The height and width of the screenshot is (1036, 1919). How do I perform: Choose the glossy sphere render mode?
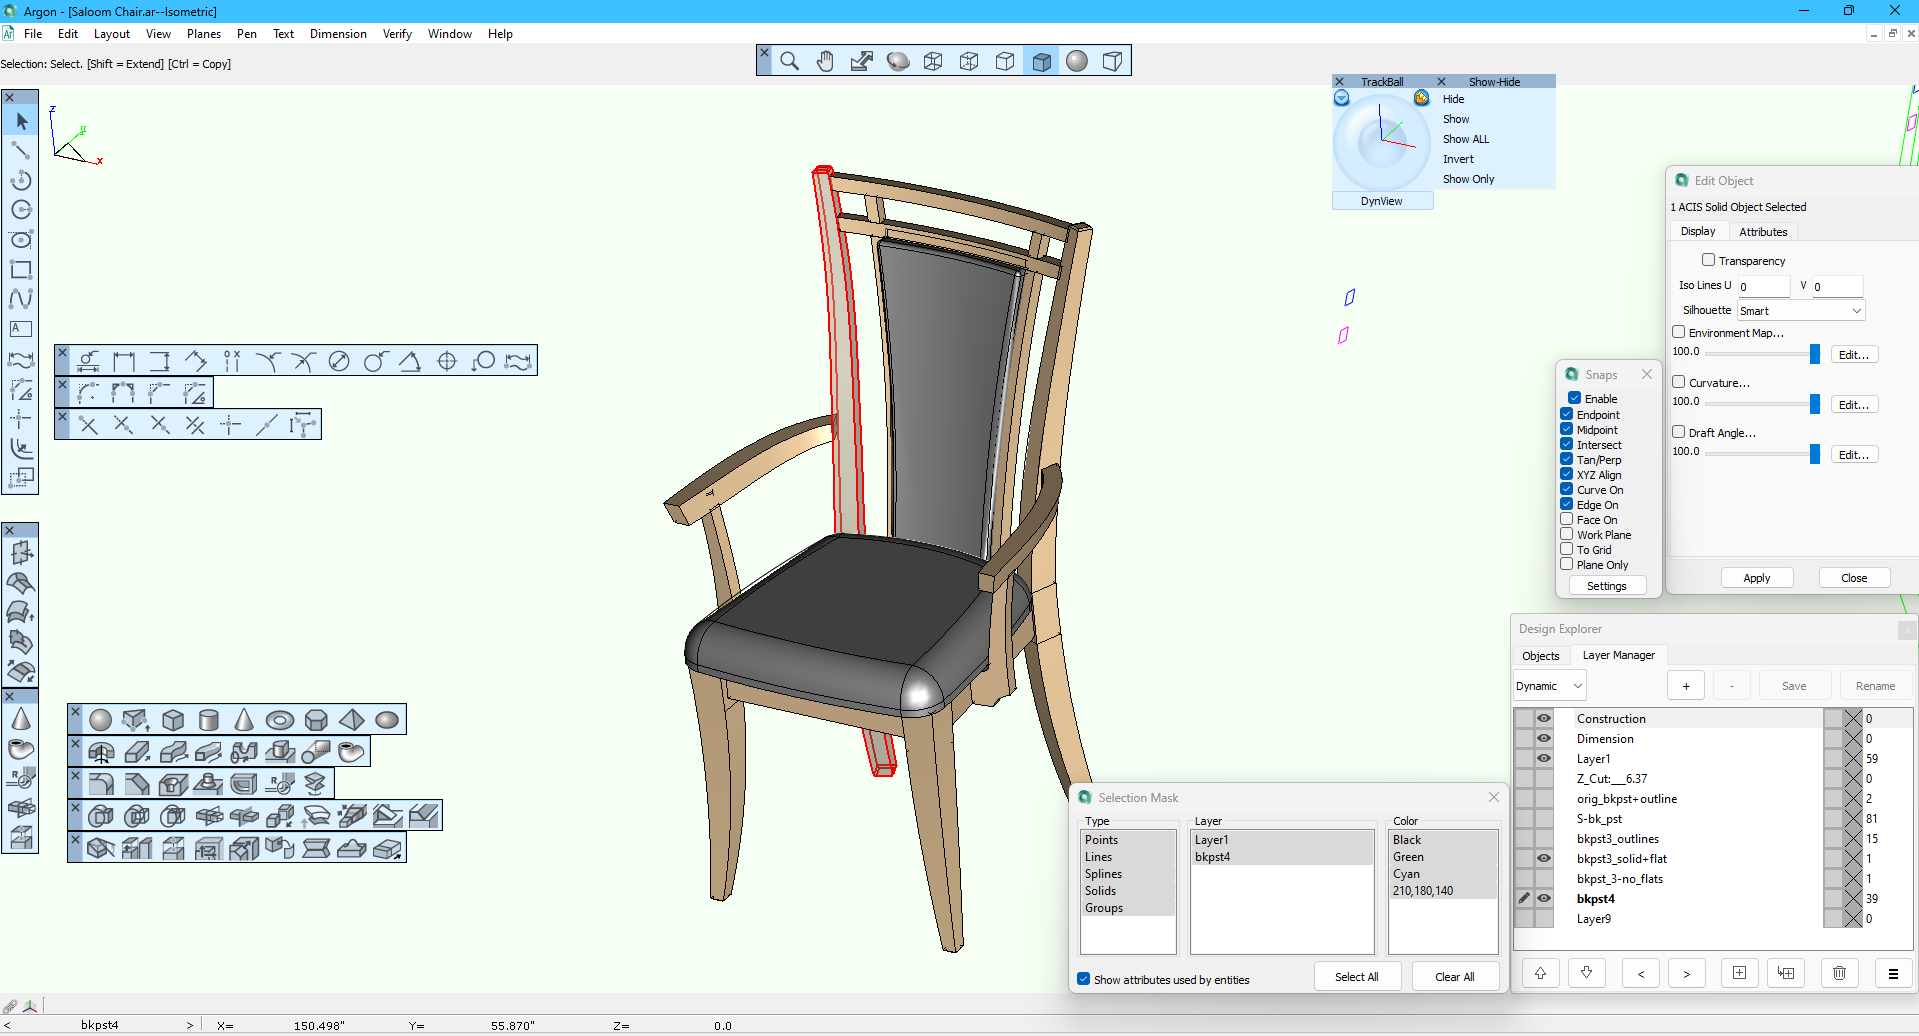click(1077, 61)
